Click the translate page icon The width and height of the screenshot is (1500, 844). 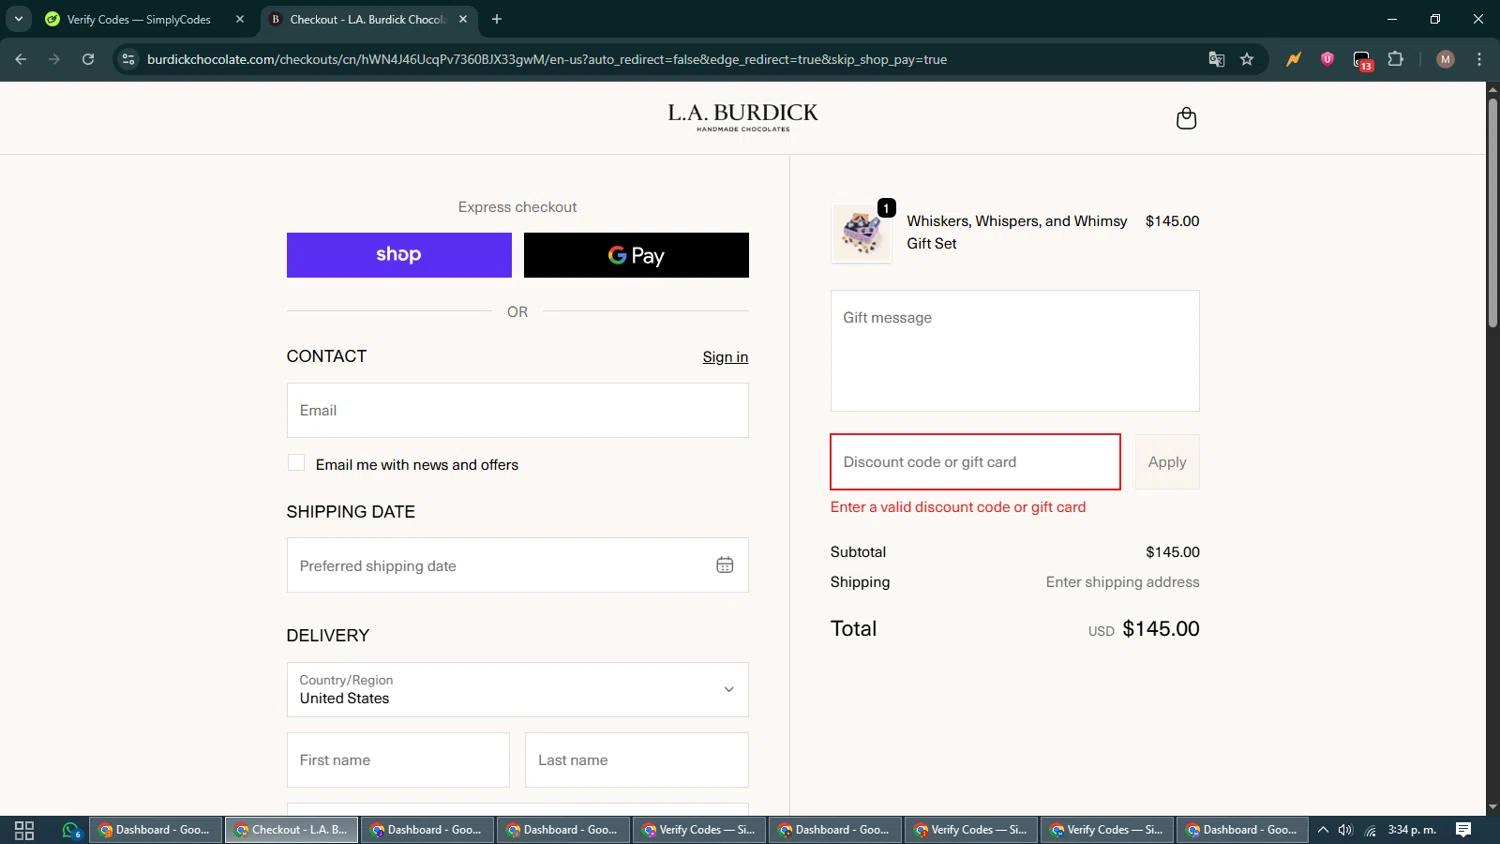point(1216,59)
